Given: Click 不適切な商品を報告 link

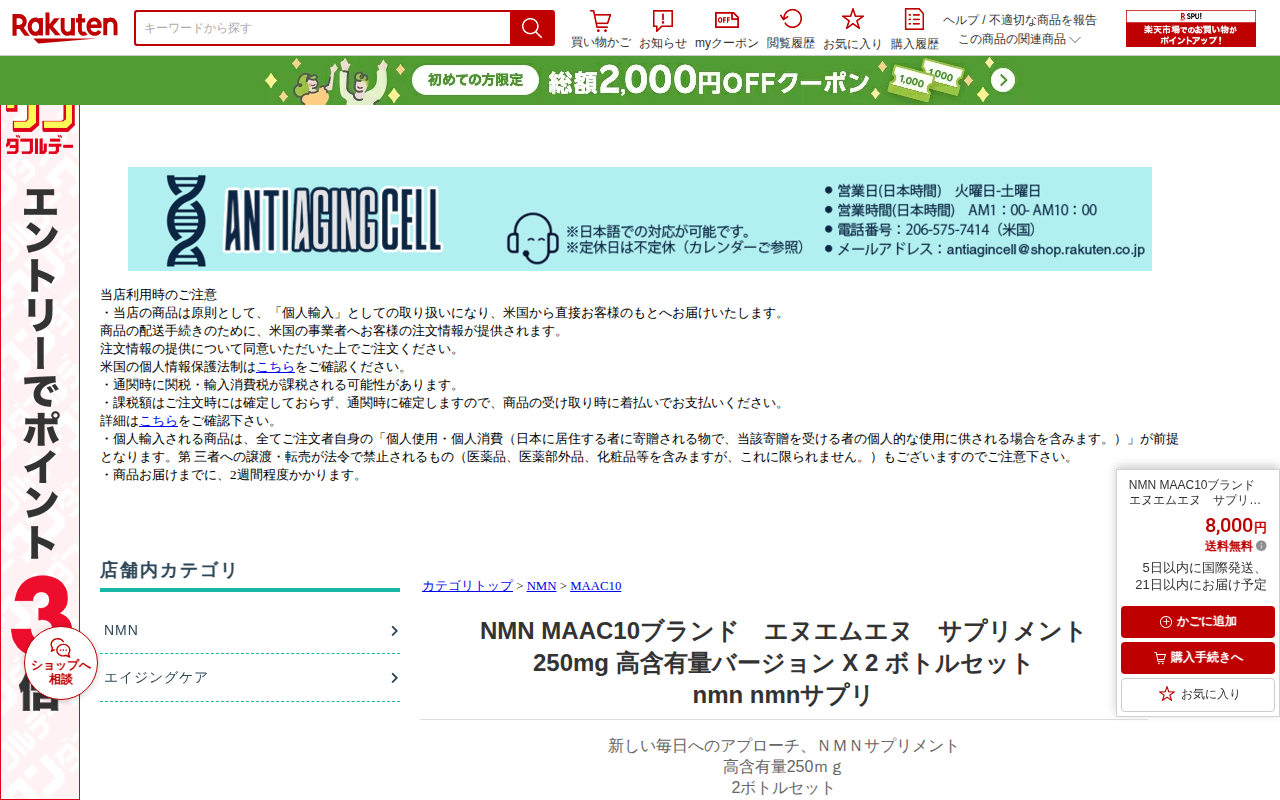Looking at the screenshot, I should 1043,20.
